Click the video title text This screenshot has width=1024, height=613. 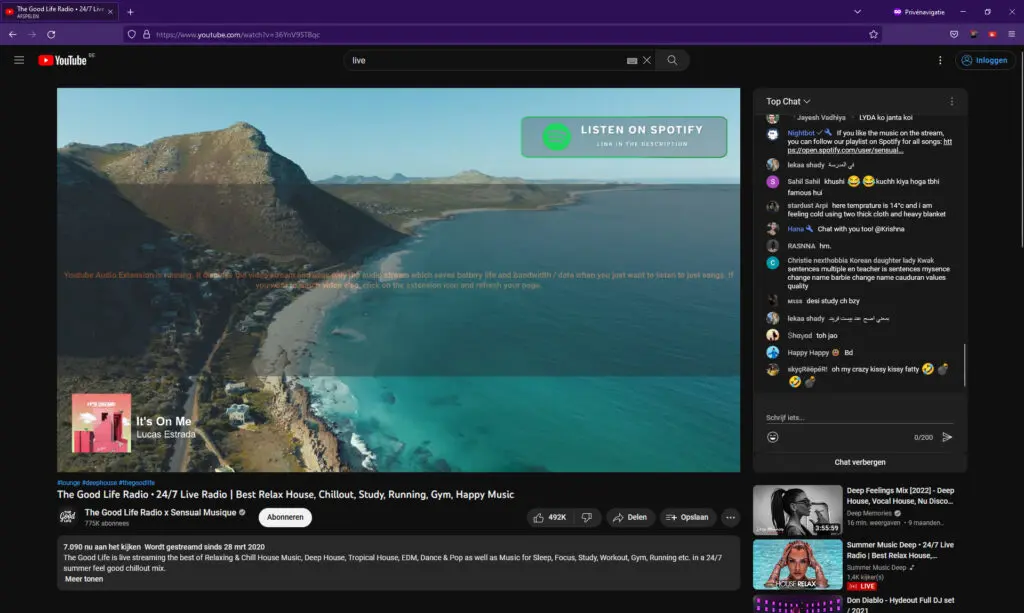click(285, 495)
